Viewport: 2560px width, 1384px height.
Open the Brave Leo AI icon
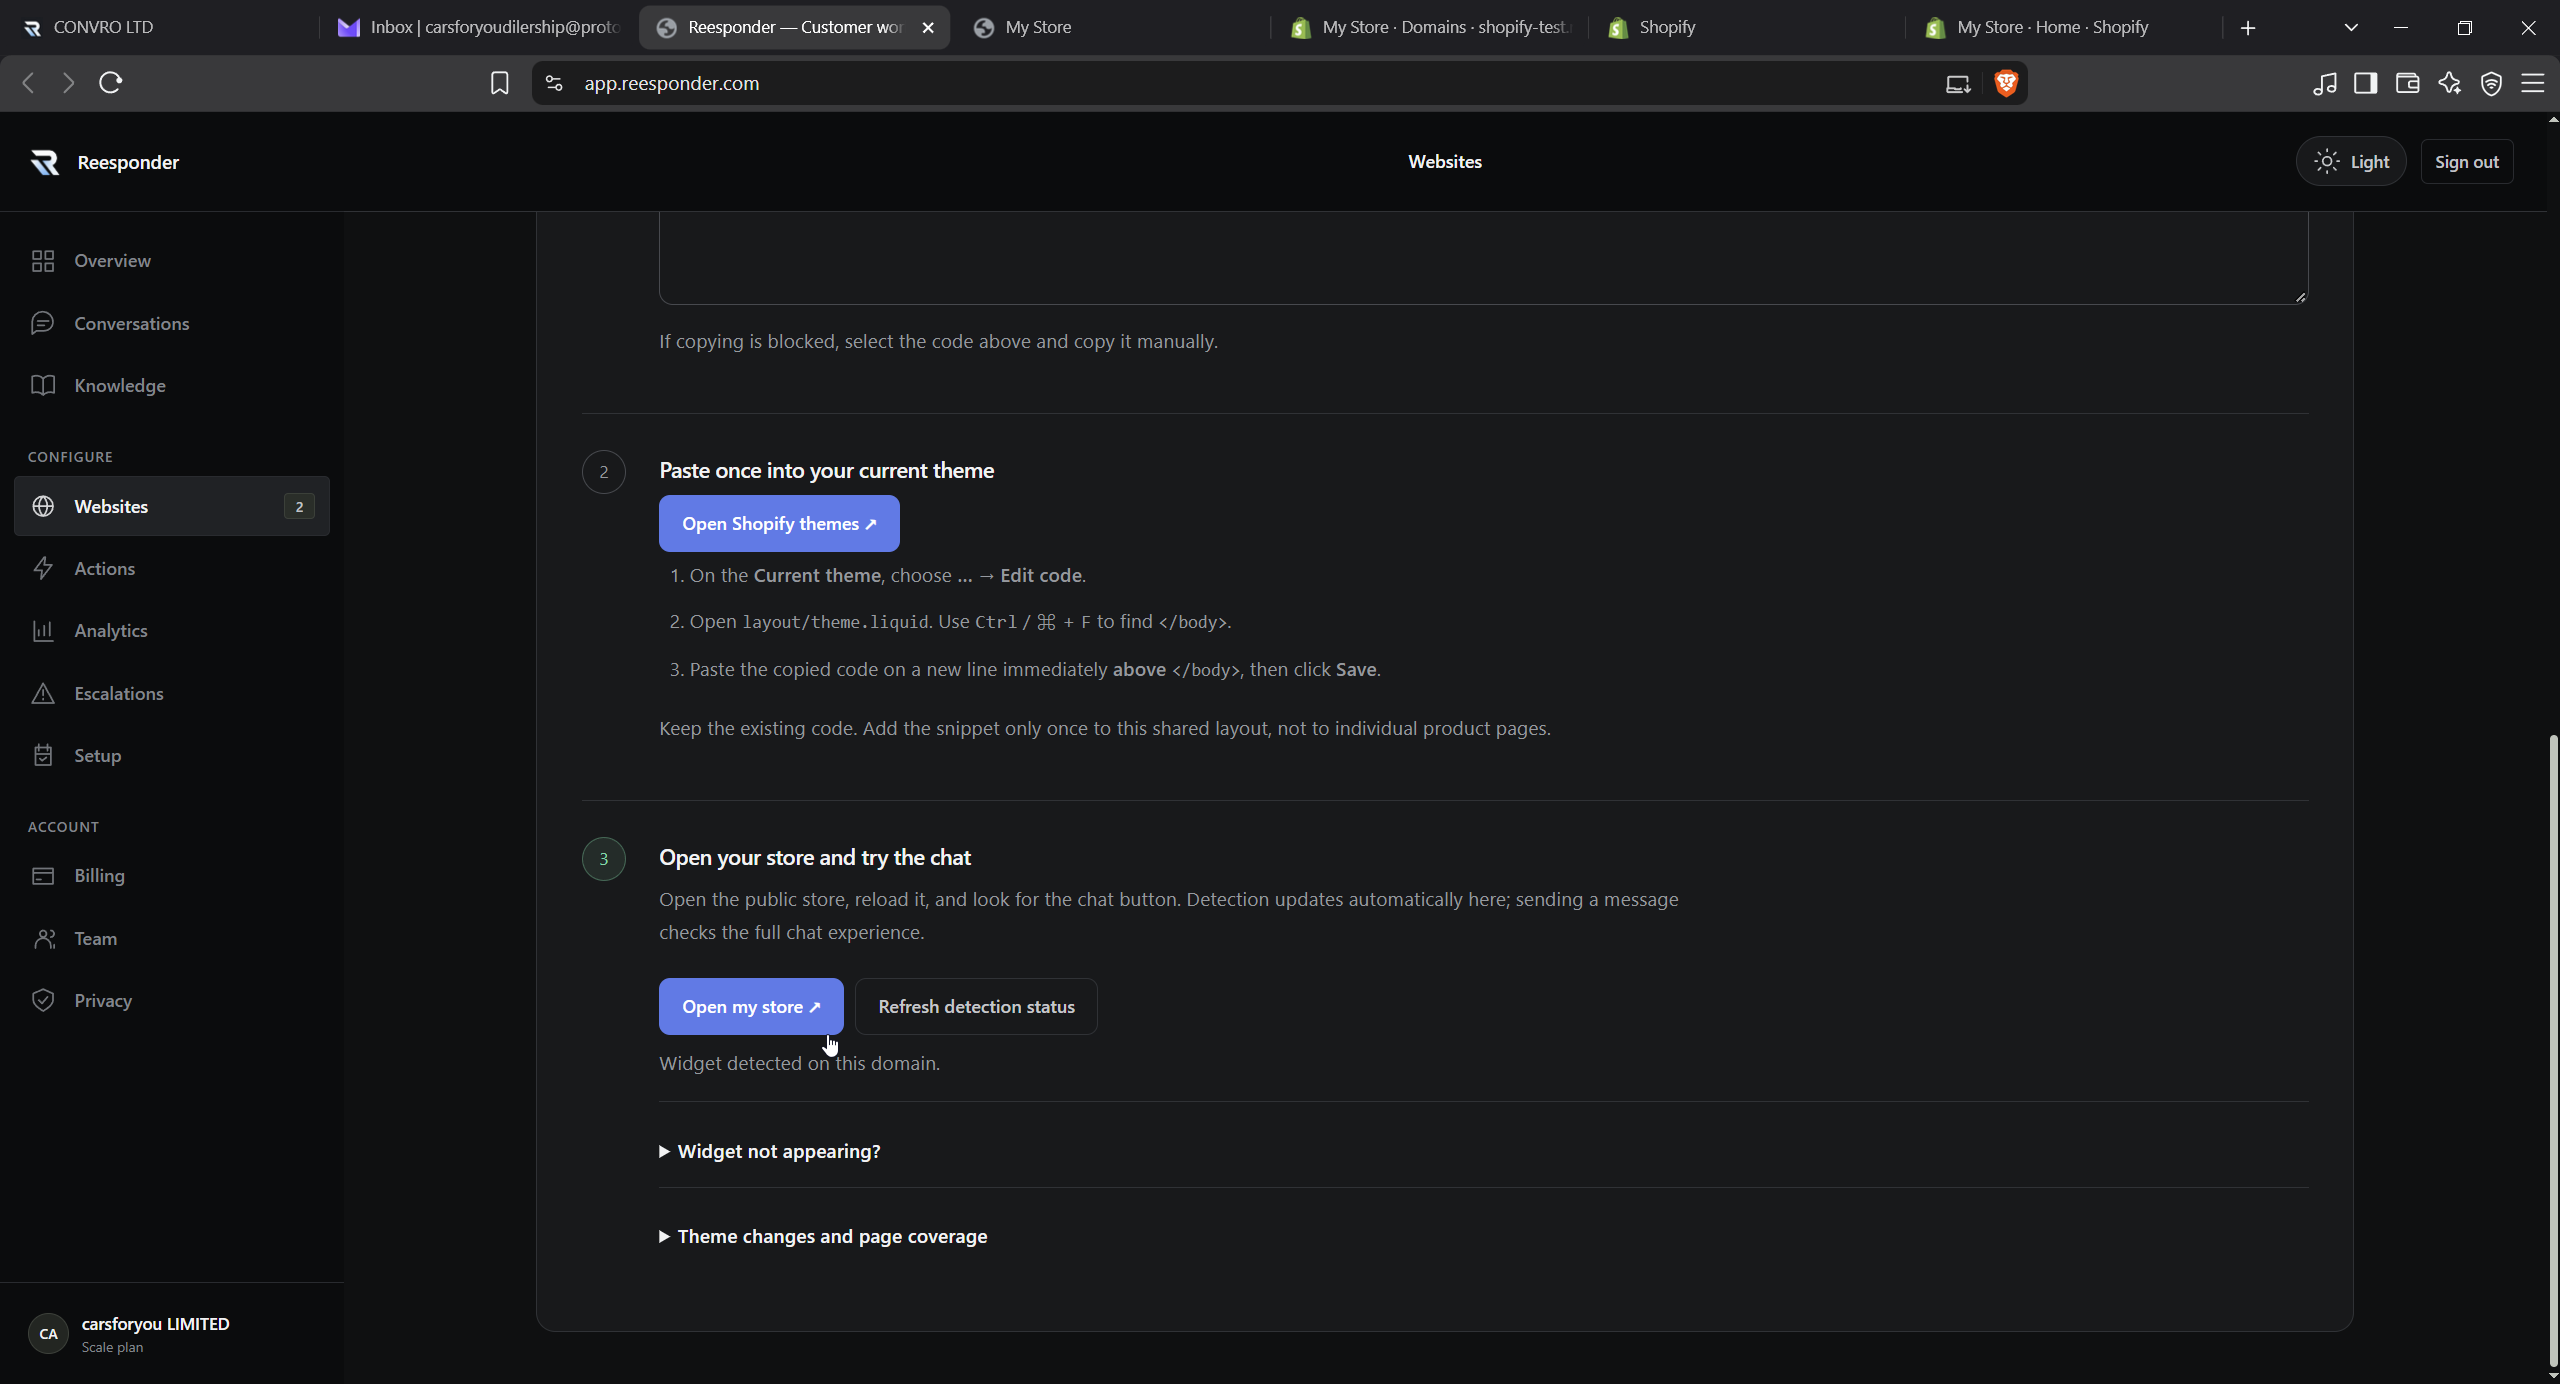coord(2449,83)
